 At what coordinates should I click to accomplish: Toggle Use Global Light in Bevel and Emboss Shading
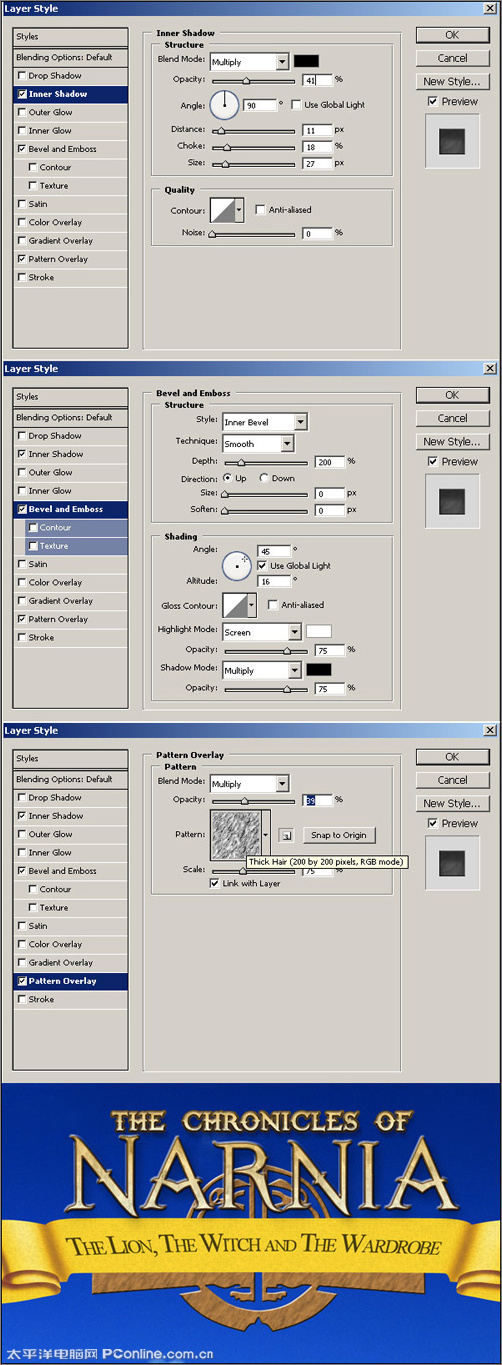pyautogui.click(x=263, y=566)
